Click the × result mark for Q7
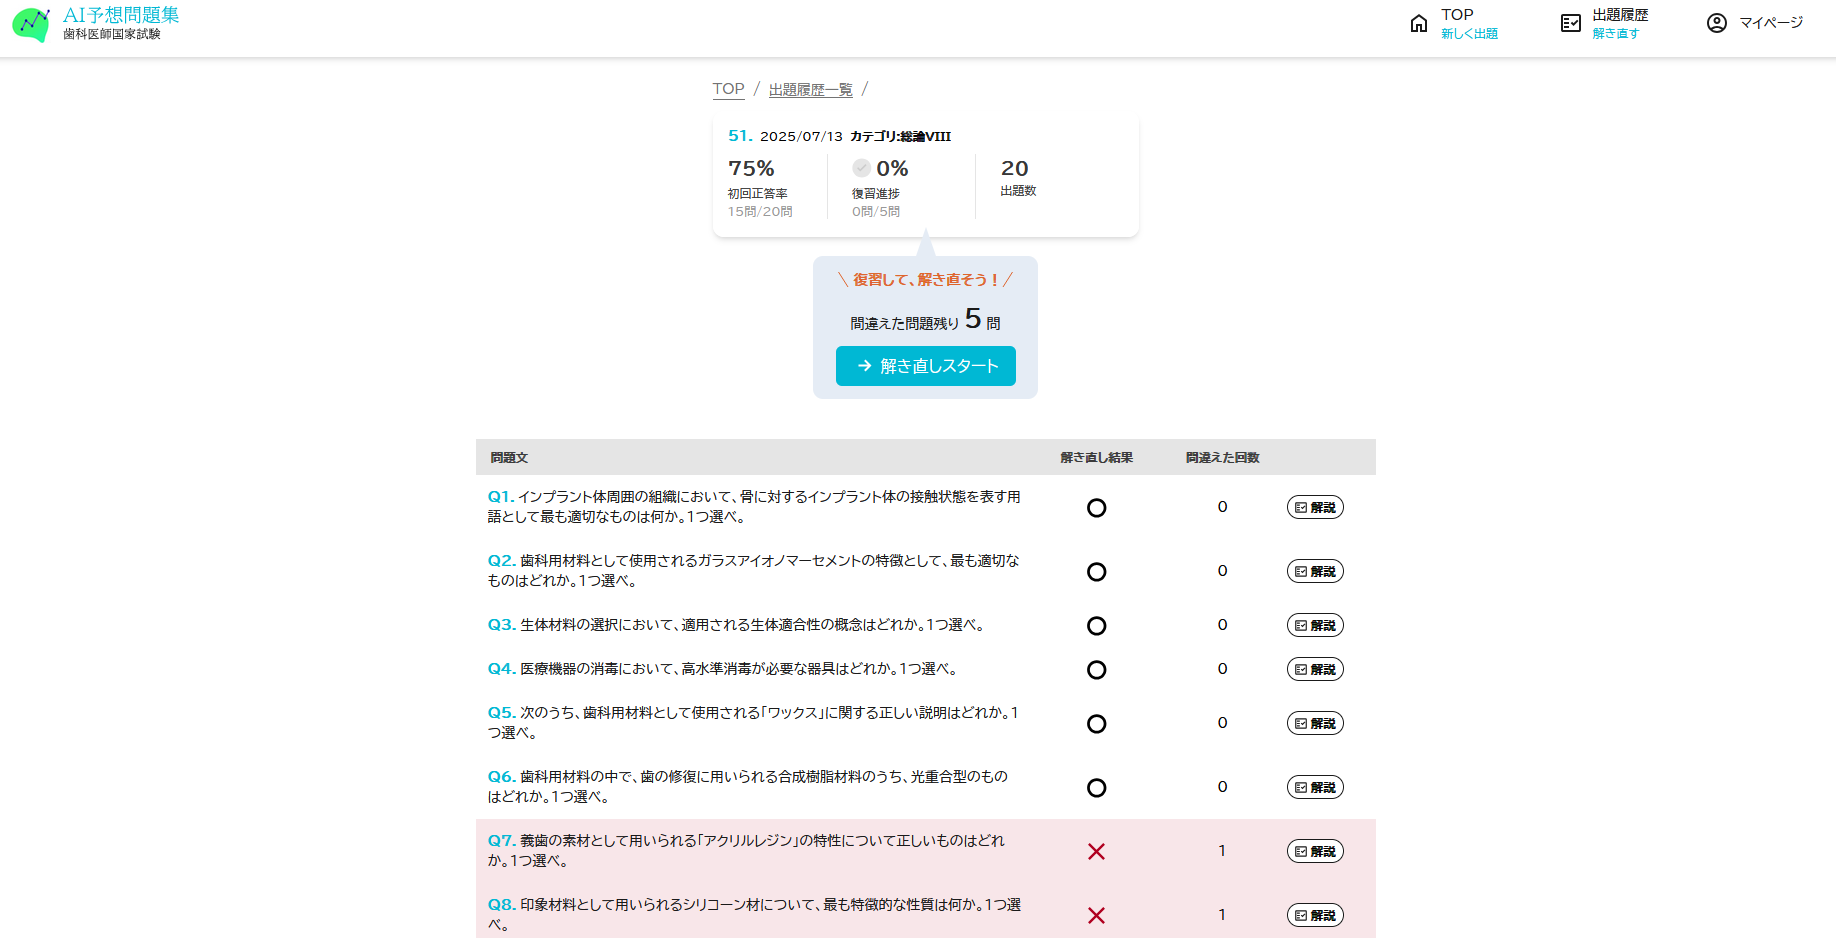 (1097, 851)
